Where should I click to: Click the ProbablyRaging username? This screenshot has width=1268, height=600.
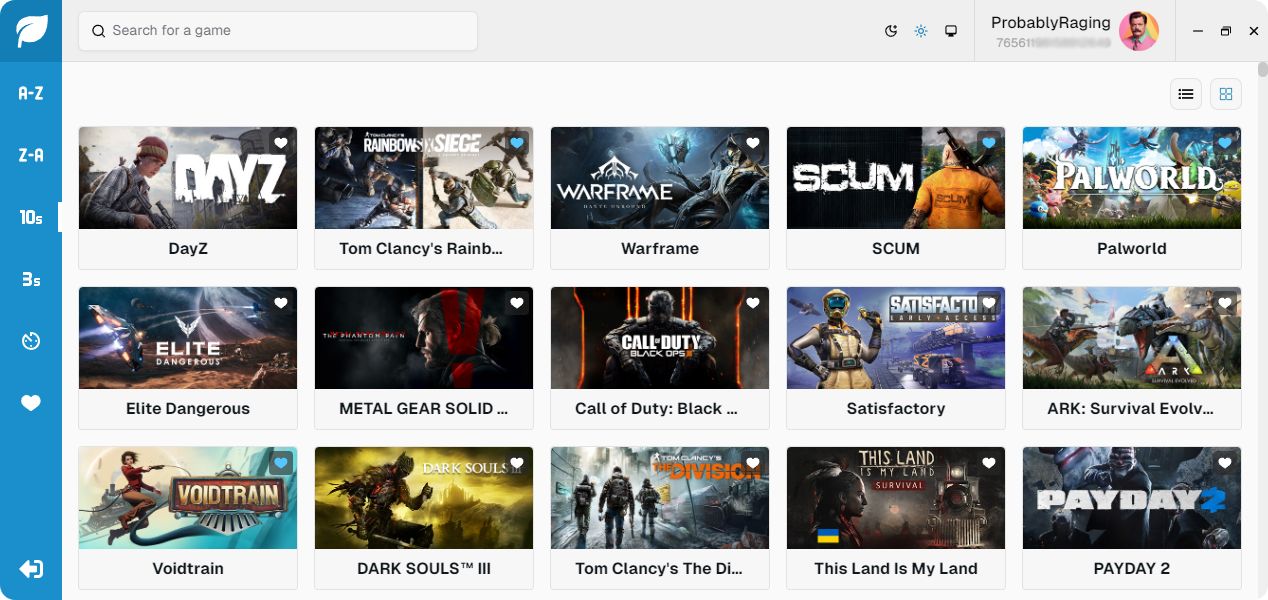pyautogui.click(x=1051, y=23)
